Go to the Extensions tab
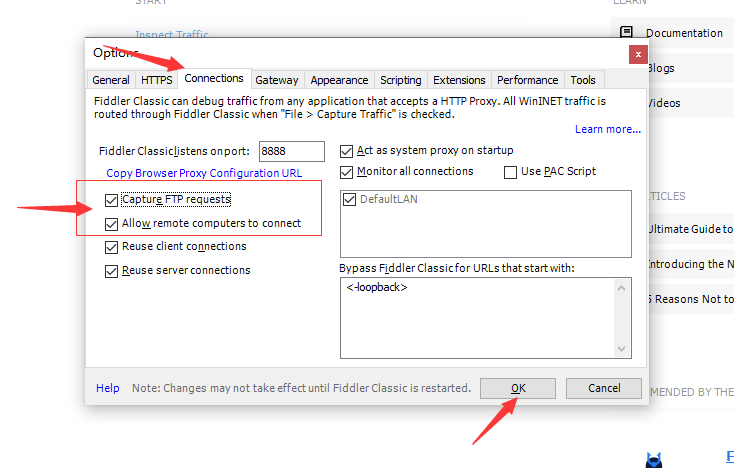The image size is (734, 468). click(x=459, y=80)
